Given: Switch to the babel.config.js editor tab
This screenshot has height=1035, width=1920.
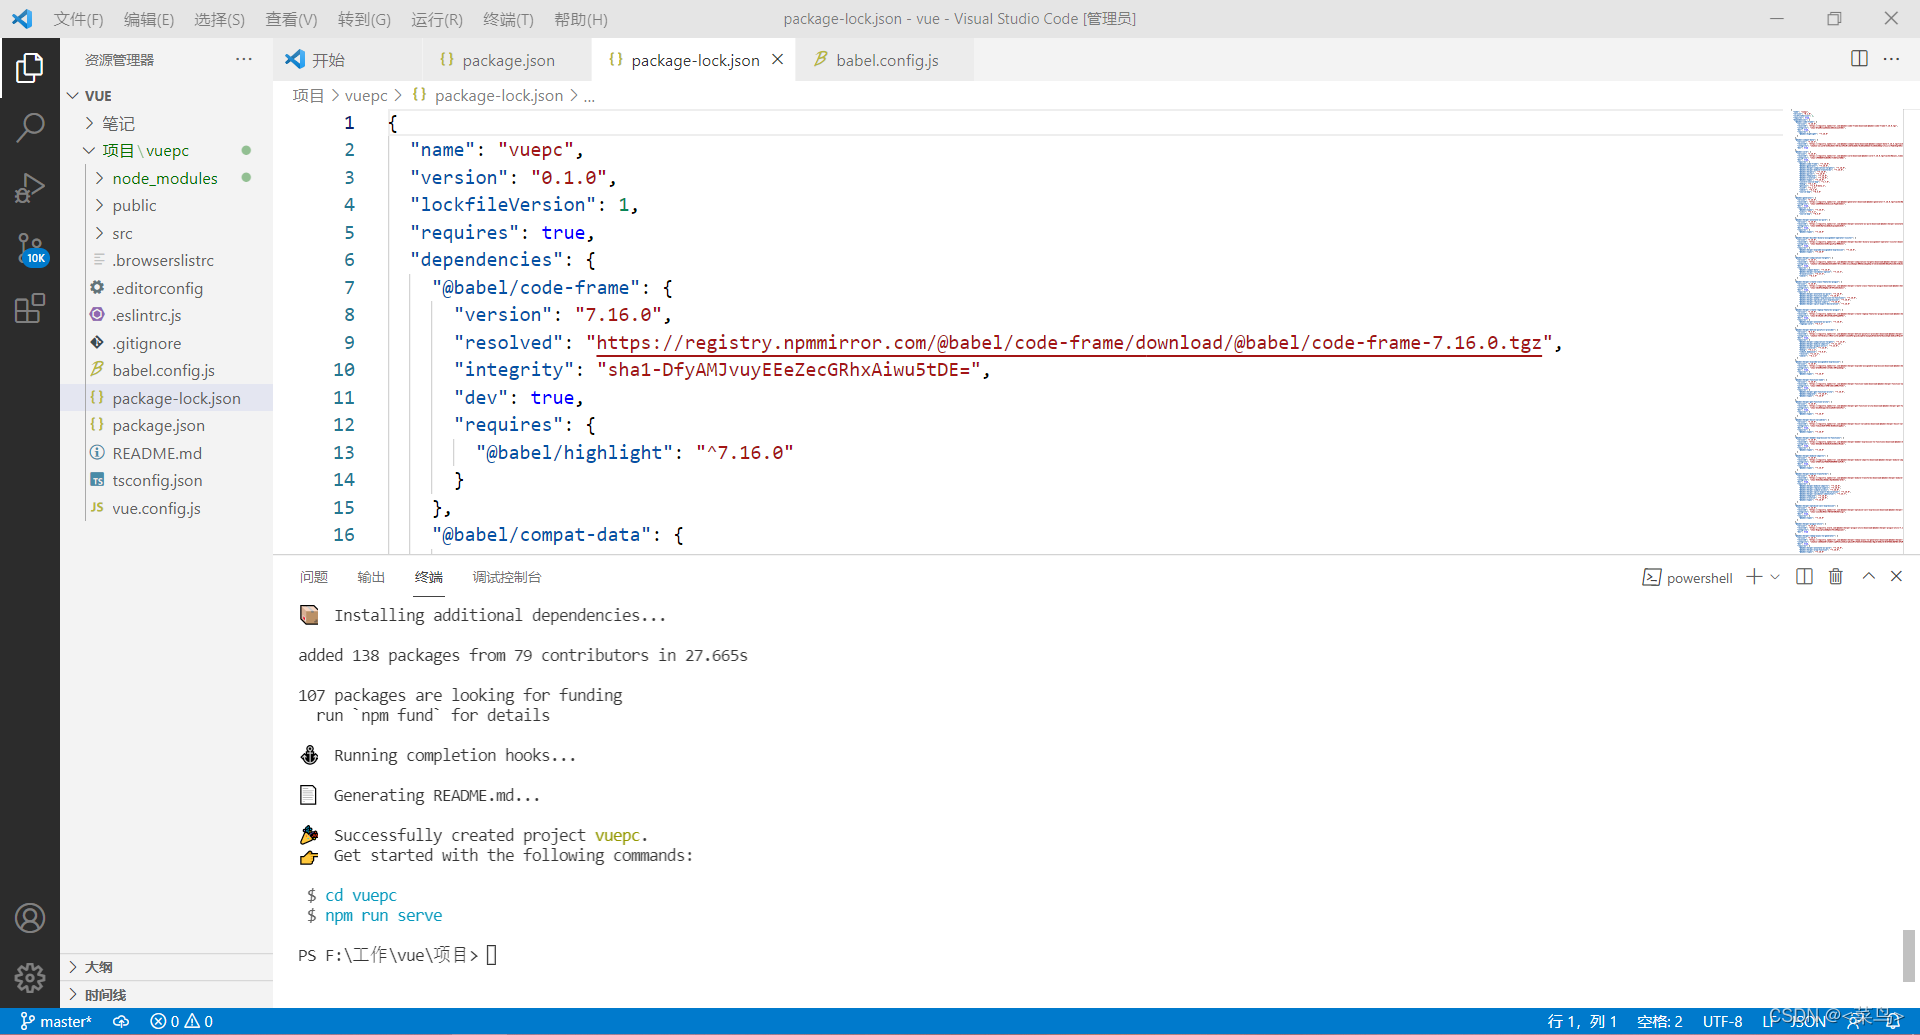Looking at the screenshot, I should point(884,60).
